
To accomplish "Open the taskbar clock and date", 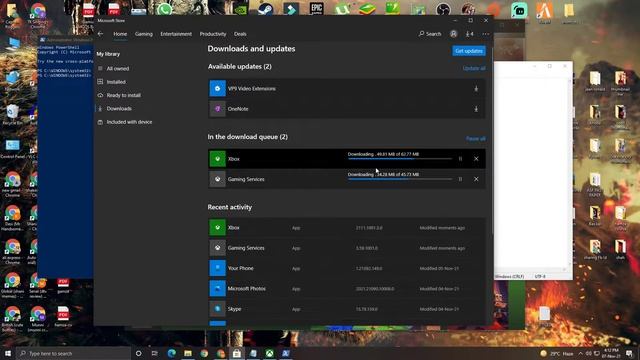I will tap(611, 353).
